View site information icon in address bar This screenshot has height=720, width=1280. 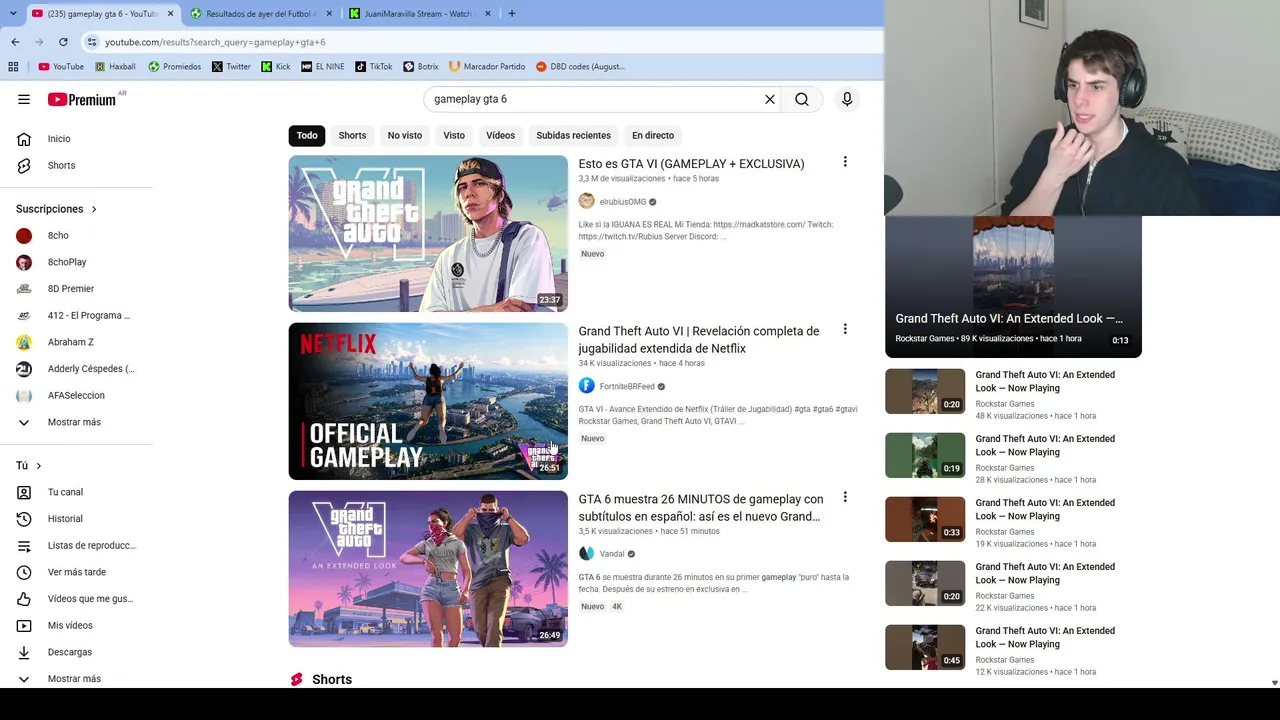point(92,42)
